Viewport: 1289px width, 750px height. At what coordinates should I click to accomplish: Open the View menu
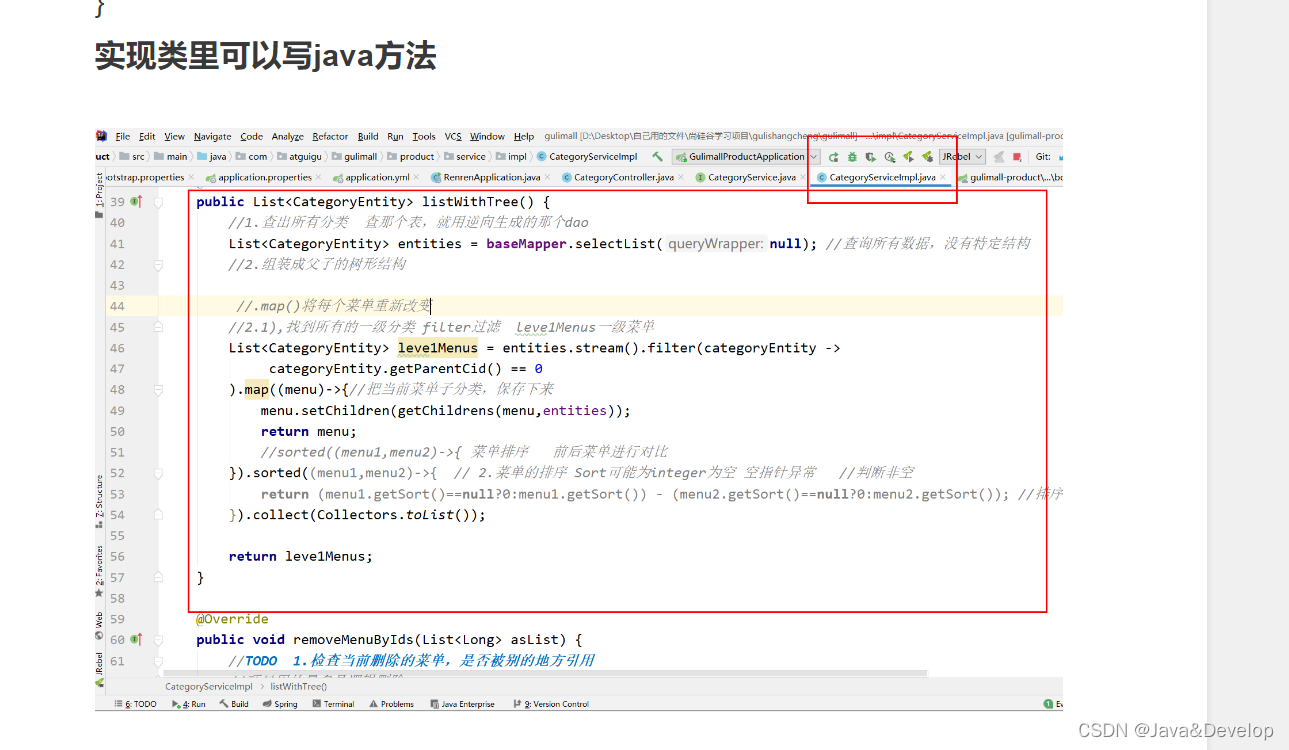(174, 136)
